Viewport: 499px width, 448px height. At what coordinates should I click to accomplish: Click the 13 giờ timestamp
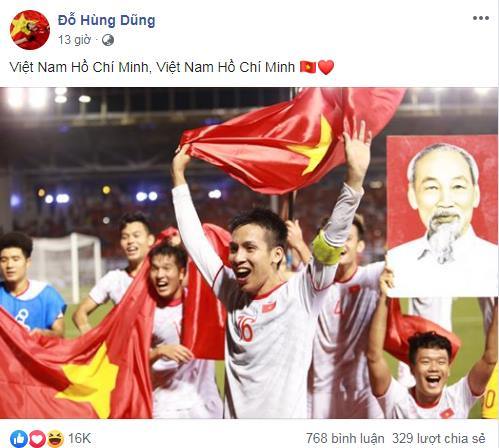(74, 40)
